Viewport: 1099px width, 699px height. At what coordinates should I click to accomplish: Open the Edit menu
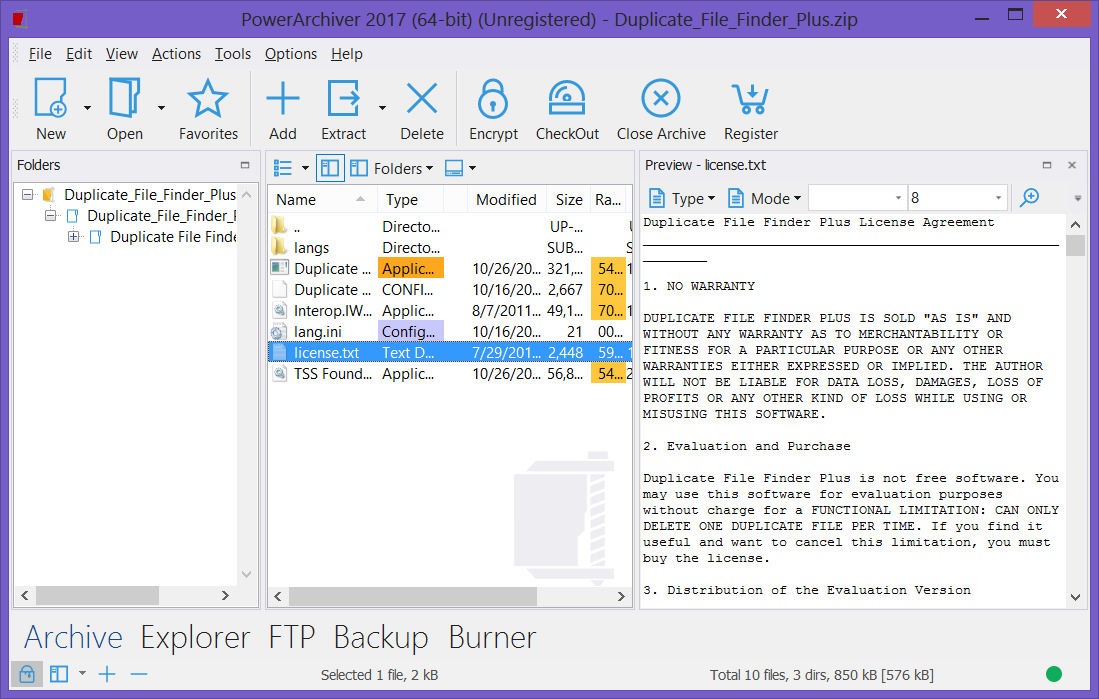click(x=78, y=54)
